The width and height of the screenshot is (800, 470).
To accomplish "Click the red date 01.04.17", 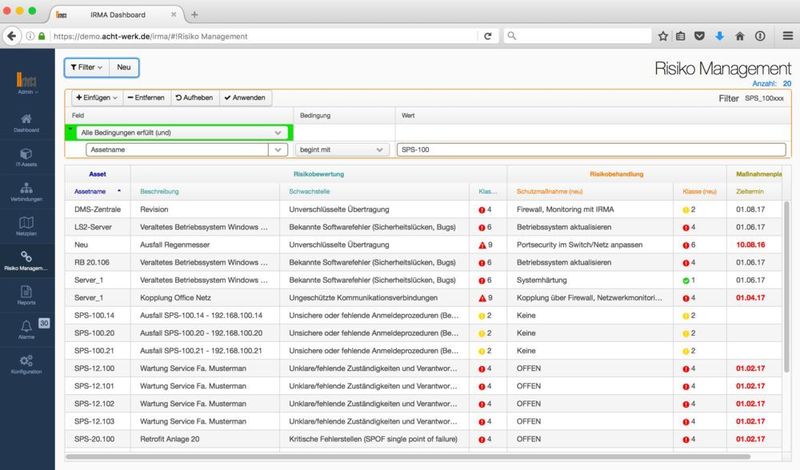I will (750, 298).
